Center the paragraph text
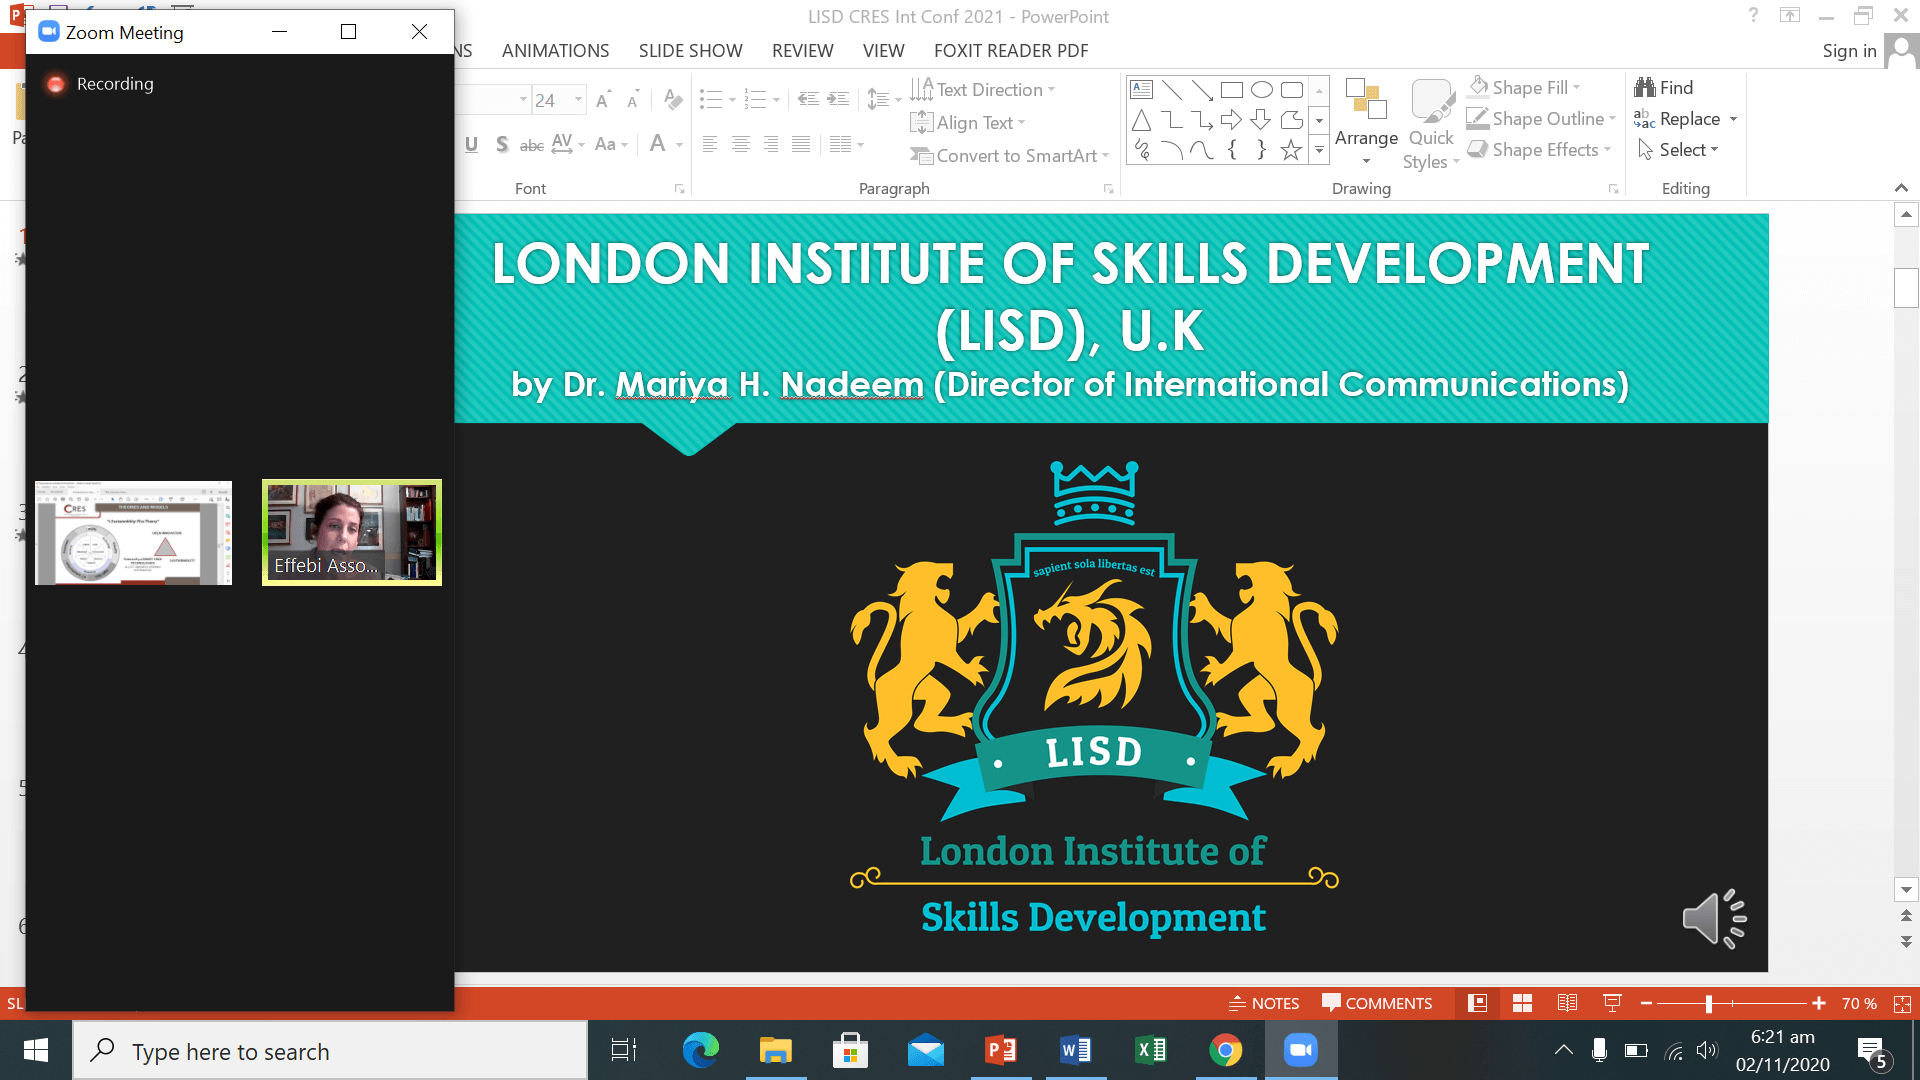The width and height of the screenshot is (1920, 1080). (741, 145)
